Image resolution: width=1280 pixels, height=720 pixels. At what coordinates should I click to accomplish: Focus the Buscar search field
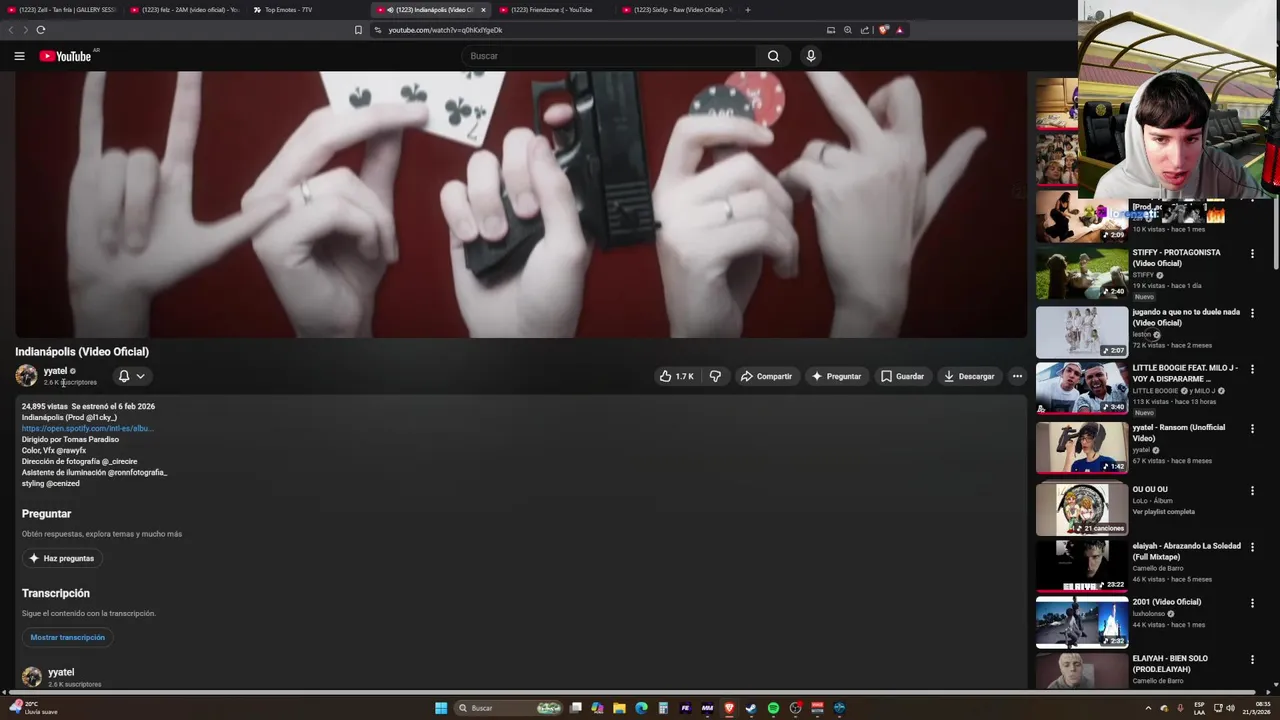click(x=610, y=56)
